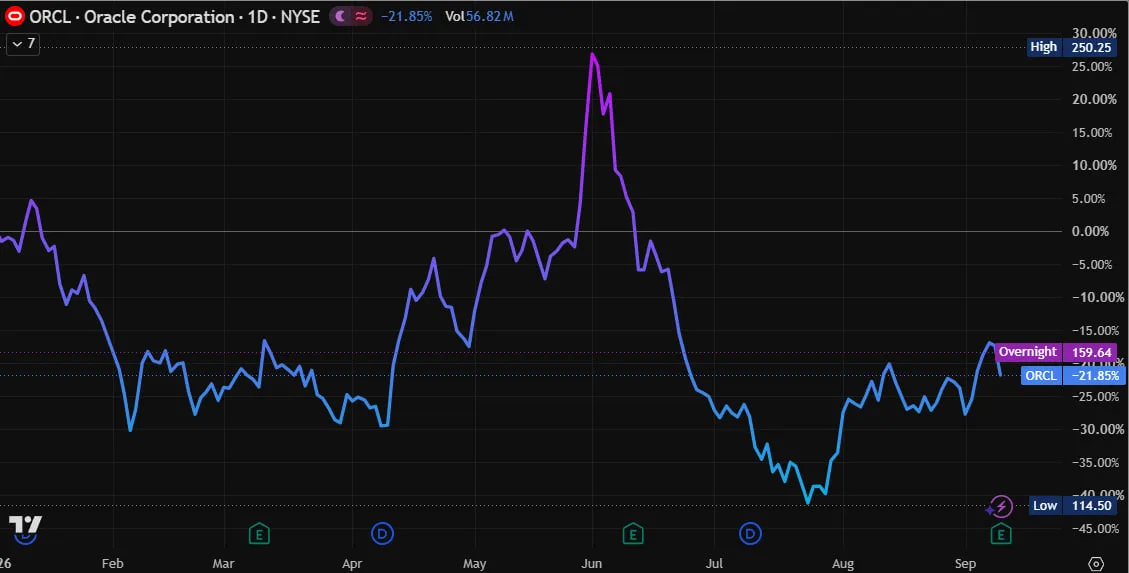Click the Feb label on time axis

(112, 563)
